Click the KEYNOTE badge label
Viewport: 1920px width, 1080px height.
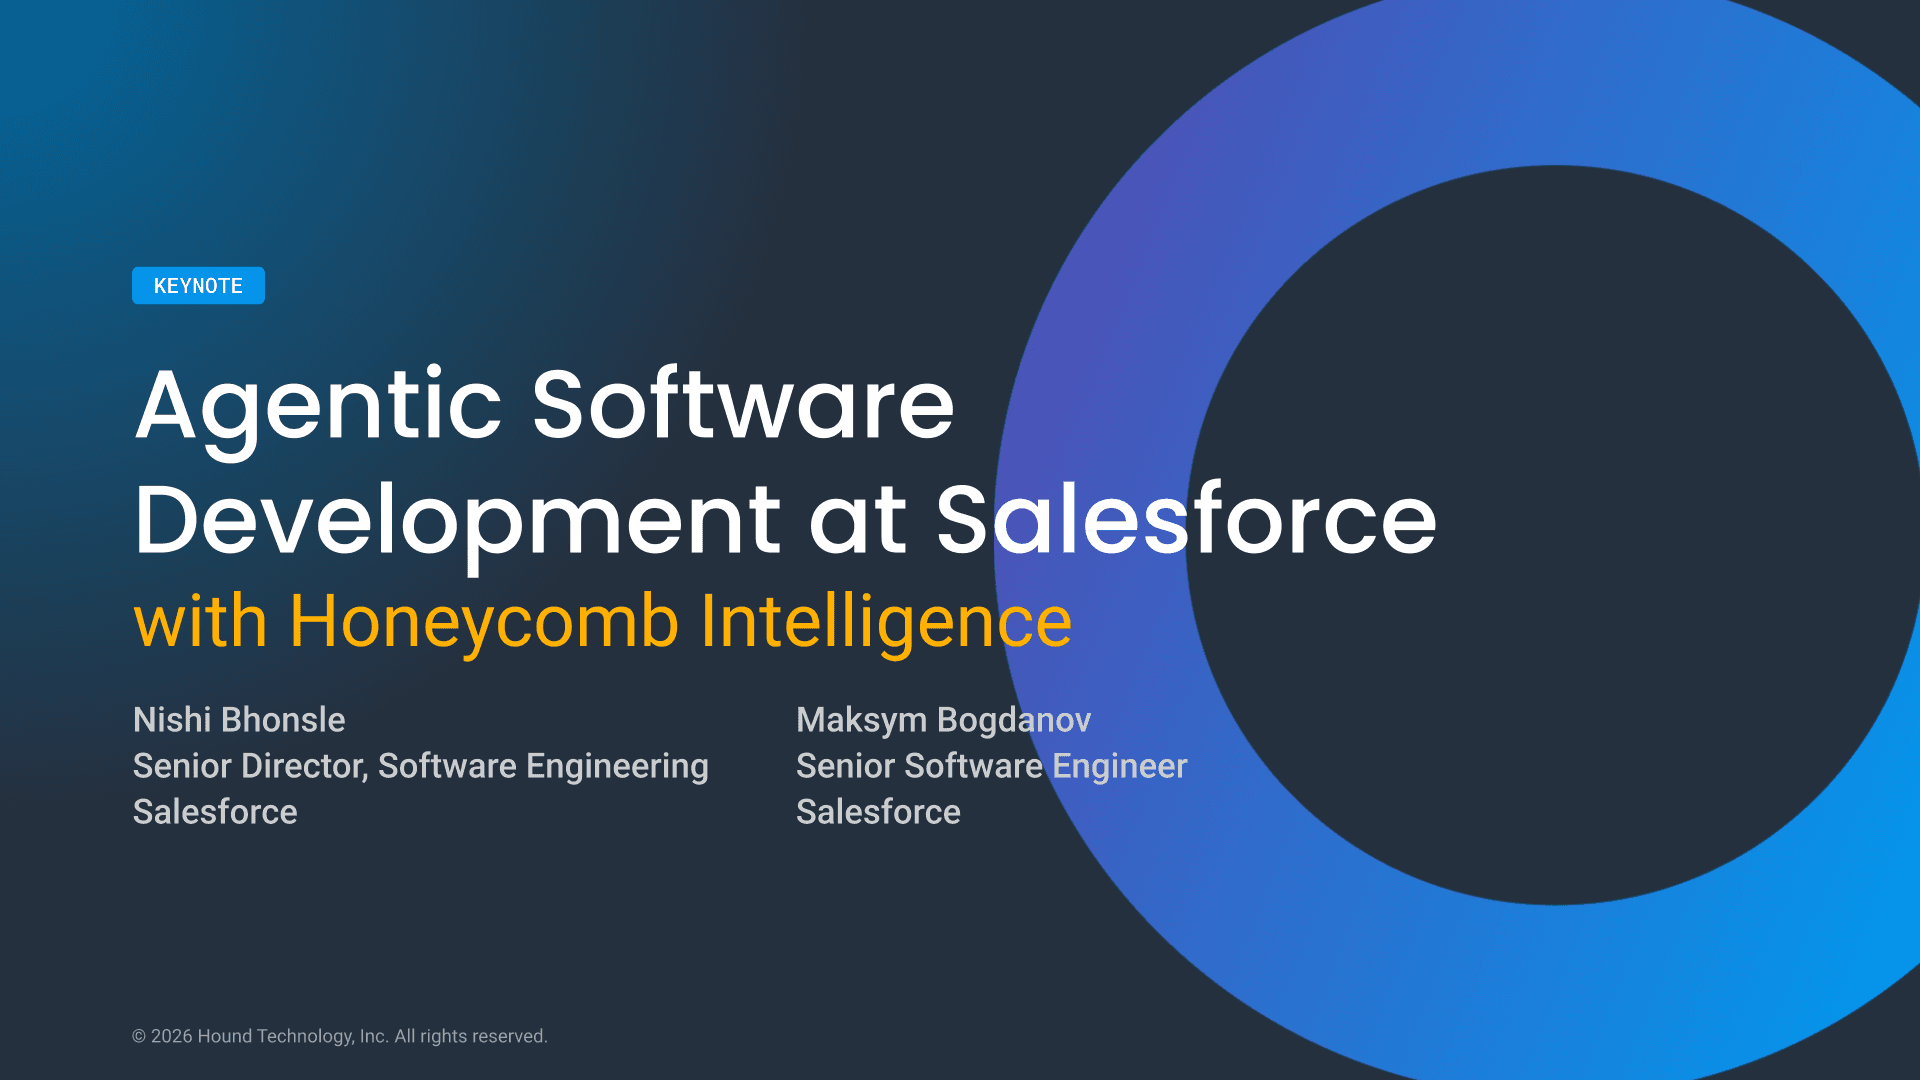(x=198, y=286)
